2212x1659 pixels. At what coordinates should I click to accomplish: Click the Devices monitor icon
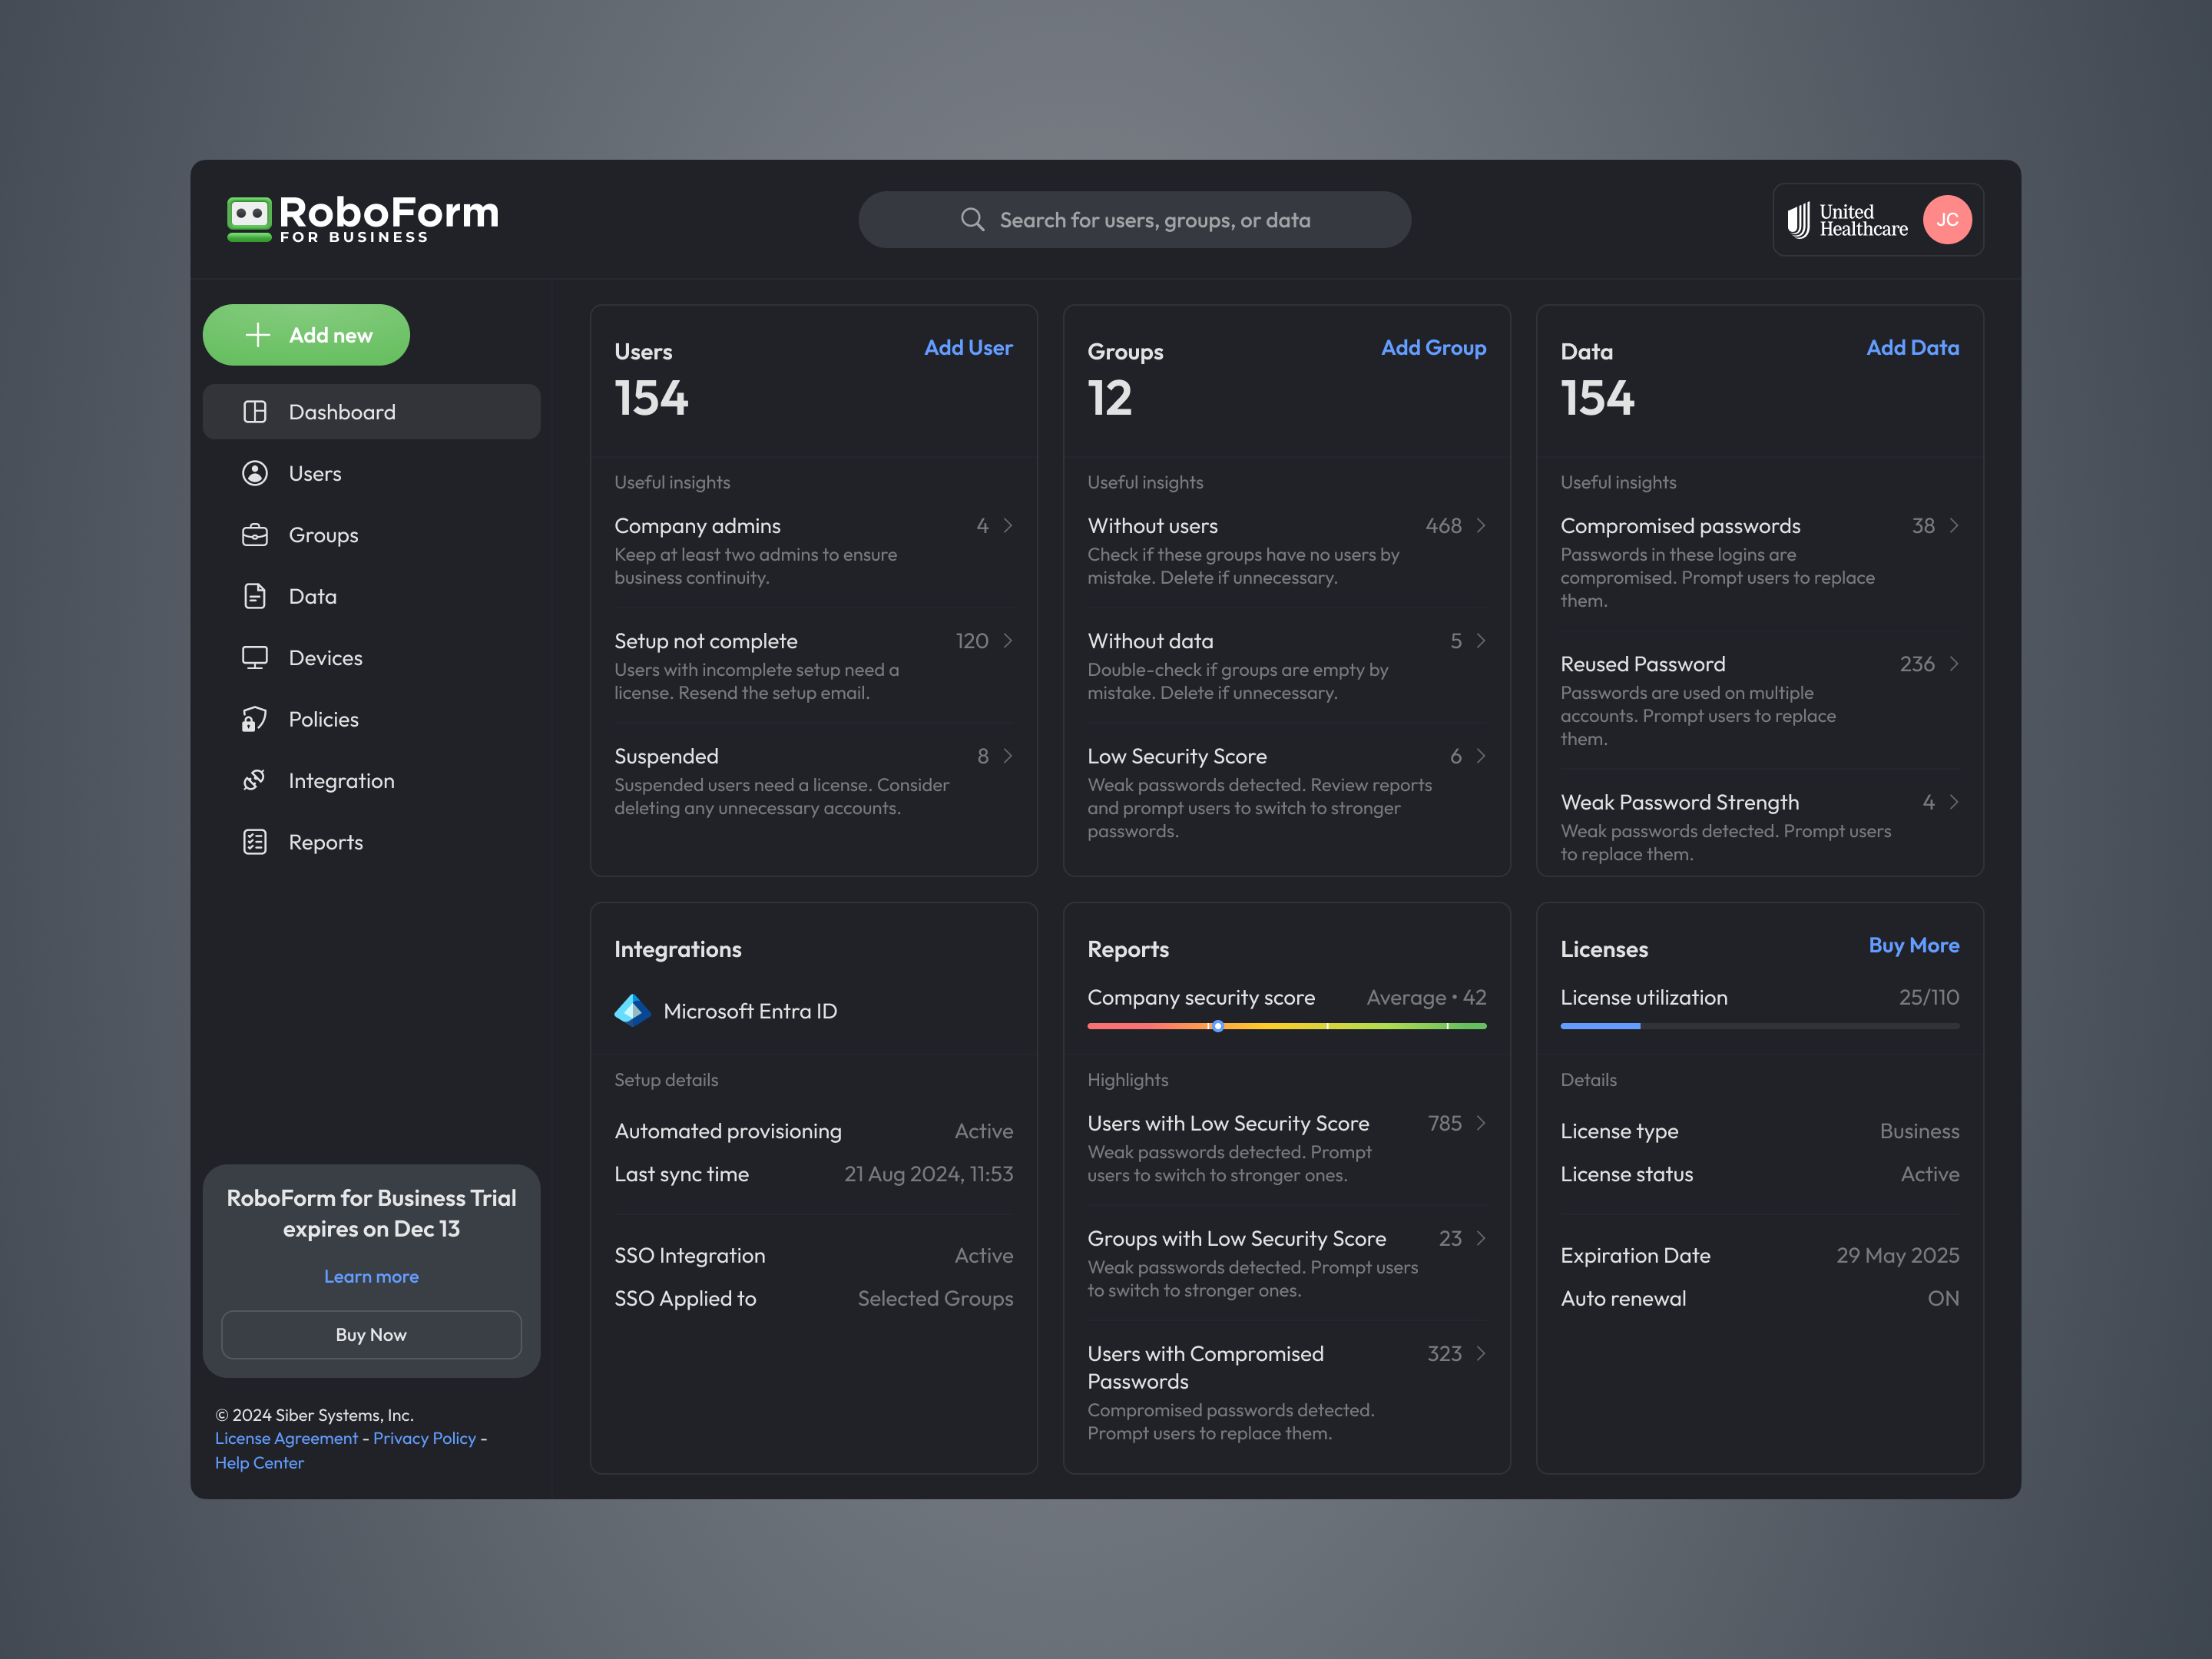[256, 657]
